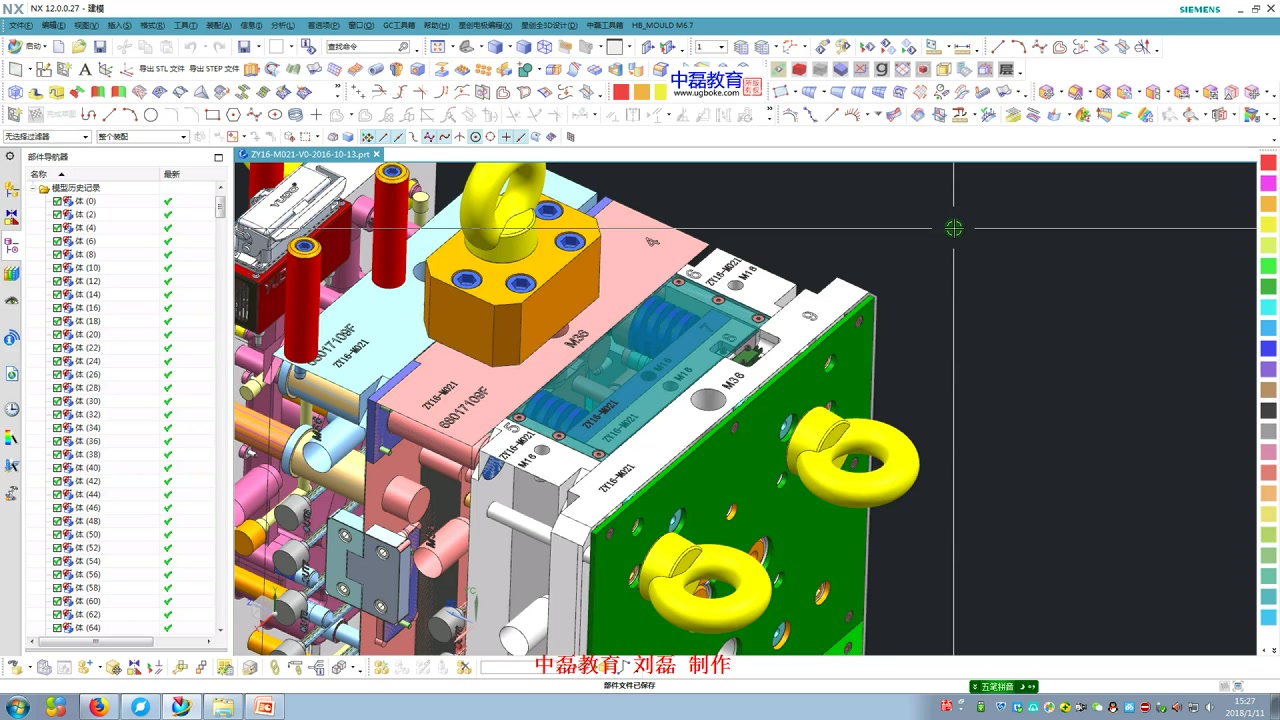Uncheck the 体 (30) checkbox
The height and width of the screenshot is (720, 1280).
(x=57, y=401)
